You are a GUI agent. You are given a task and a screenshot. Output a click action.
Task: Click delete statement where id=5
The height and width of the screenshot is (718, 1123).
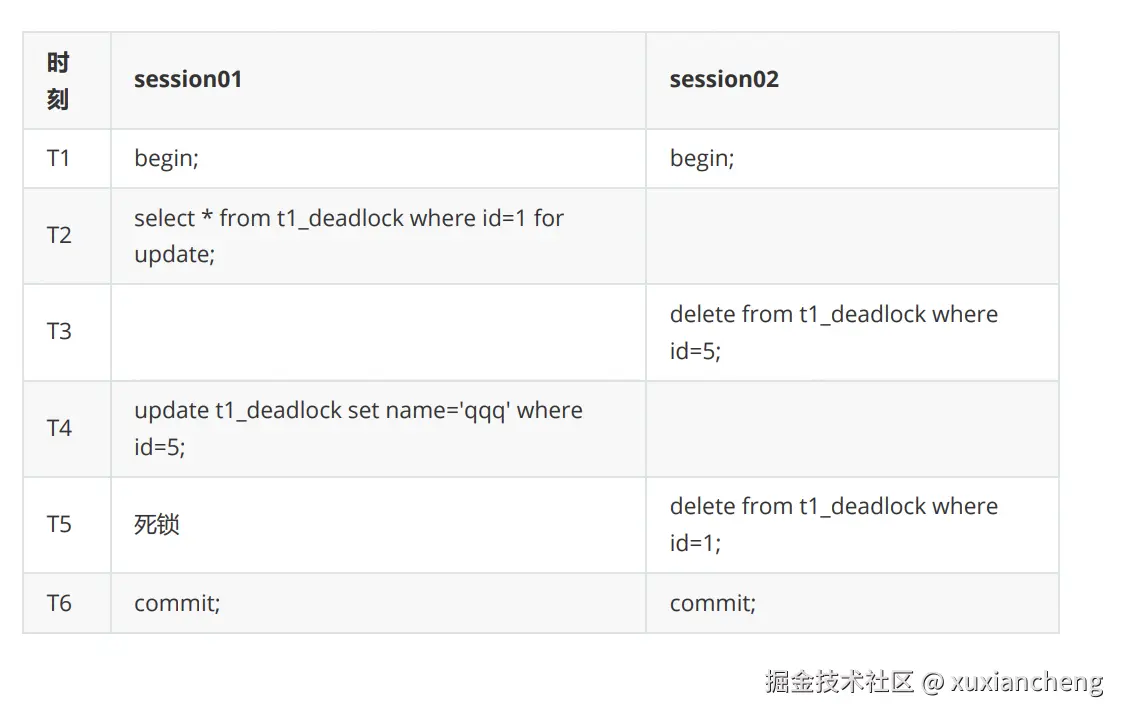point(833,331)
